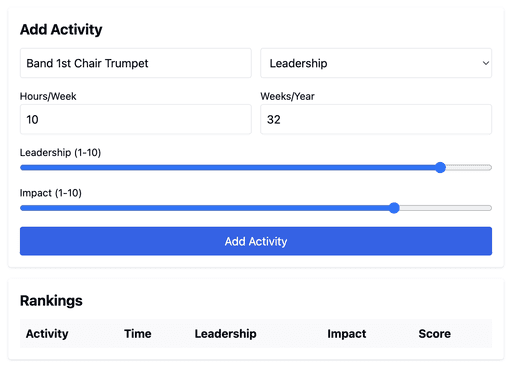Screen dimensions: 512x369
Task: Open the Leadership category dropdown
Action: point(376,63)
